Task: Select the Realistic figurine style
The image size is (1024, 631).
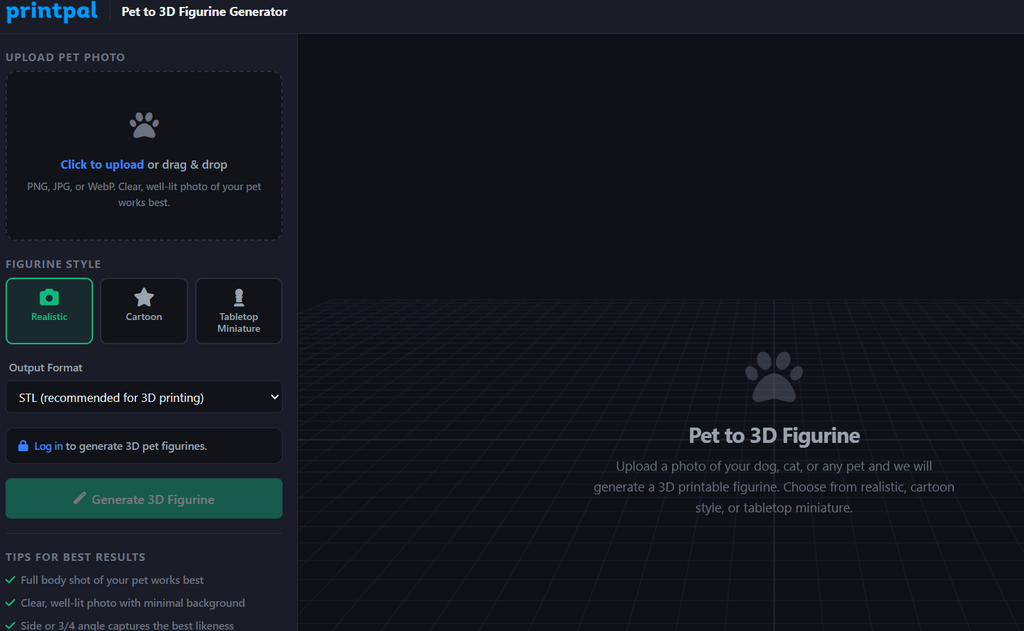Action: (49, 311)
